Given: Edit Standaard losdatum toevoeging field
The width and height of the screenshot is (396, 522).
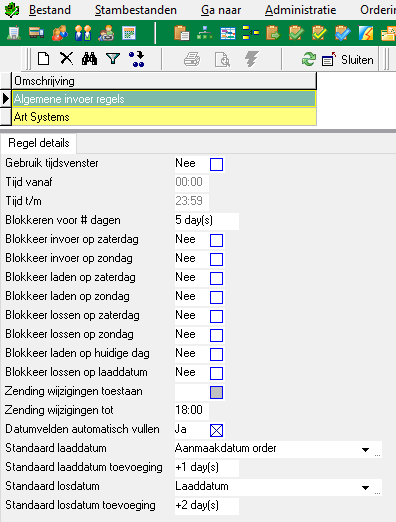Looking at the screenshot, I should click(x=207, y=505).
